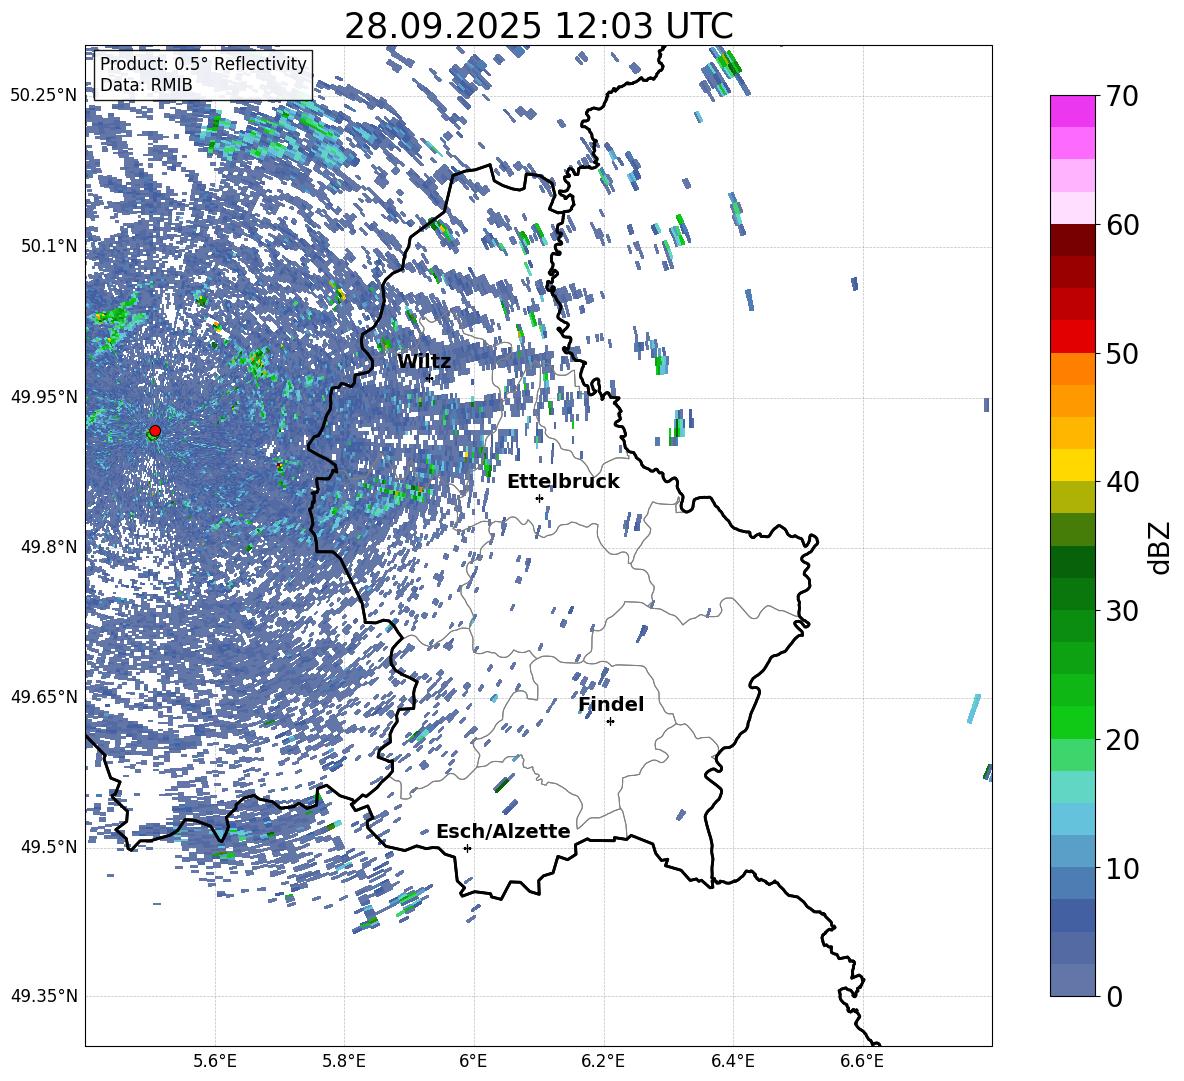Screen dimensions: 1184x1081
Task: Click the 70 label on colorbar
Action: [1122, 96]
